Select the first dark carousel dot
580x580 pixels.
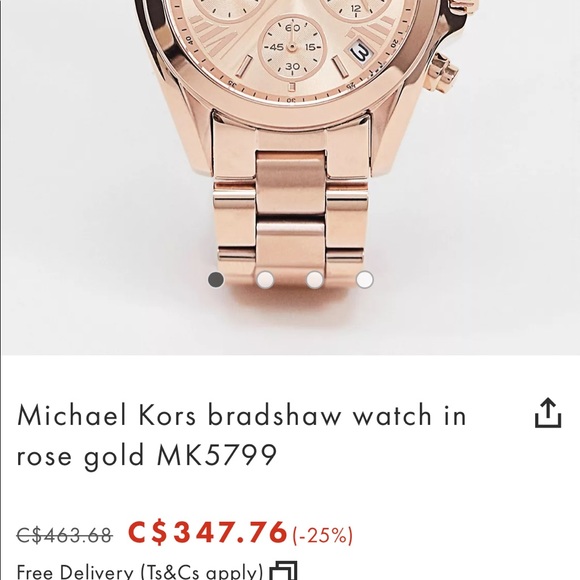(x=216, y=279)
